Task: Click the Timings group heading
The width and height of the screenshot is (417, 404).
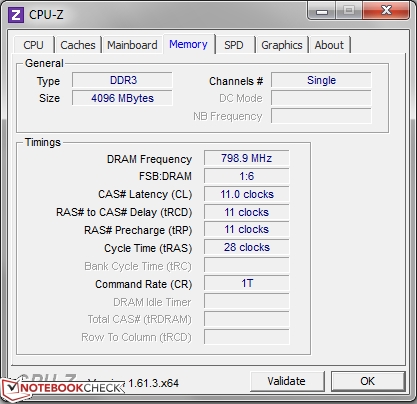Action: pos(43,142)
